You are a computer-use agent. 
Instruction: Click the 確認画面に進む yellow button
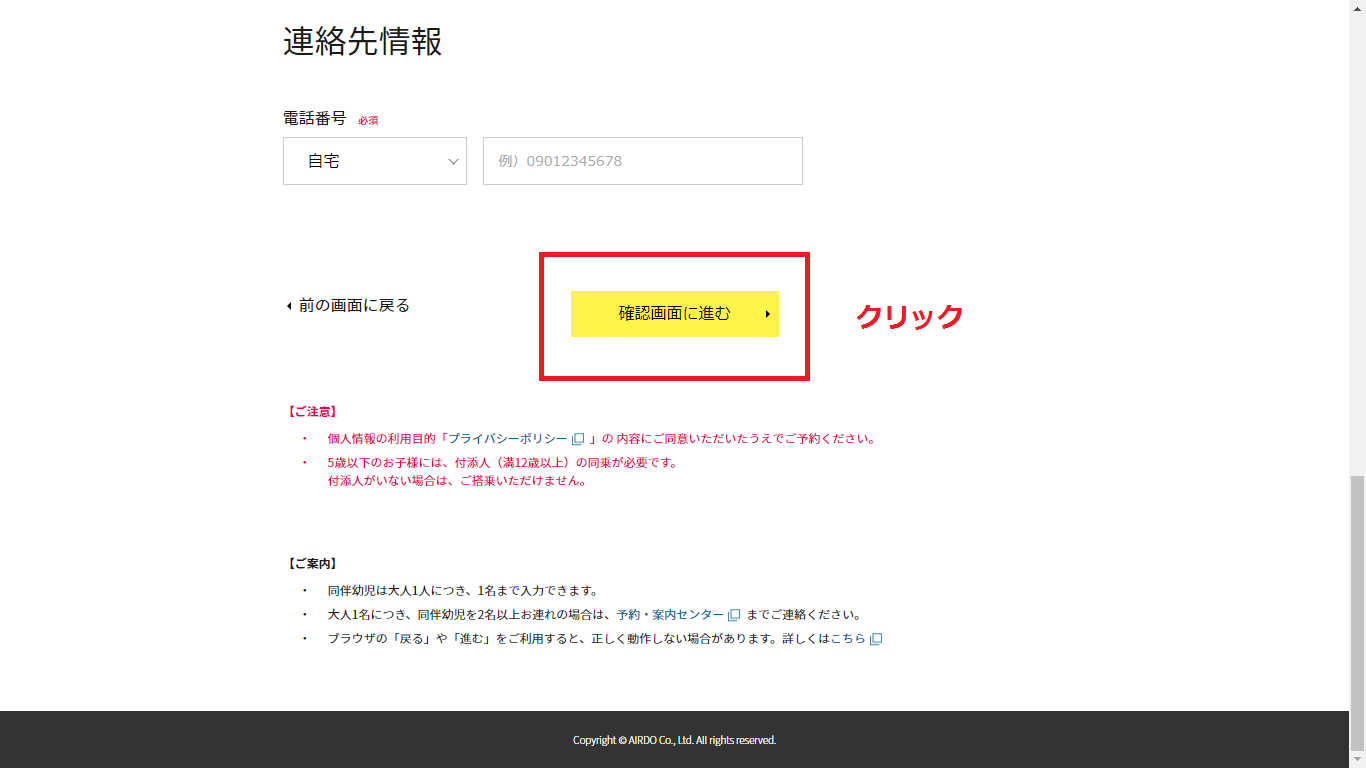point(674,314)
